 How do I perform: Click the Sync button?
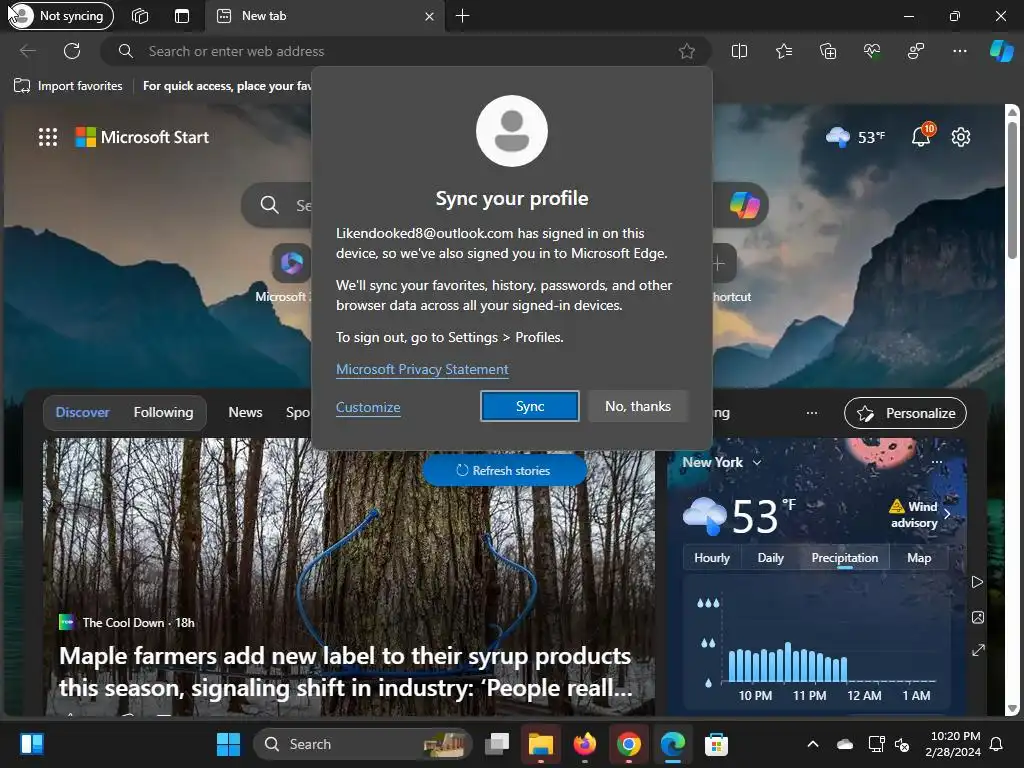pyautogui.click(x=530, y=406)
